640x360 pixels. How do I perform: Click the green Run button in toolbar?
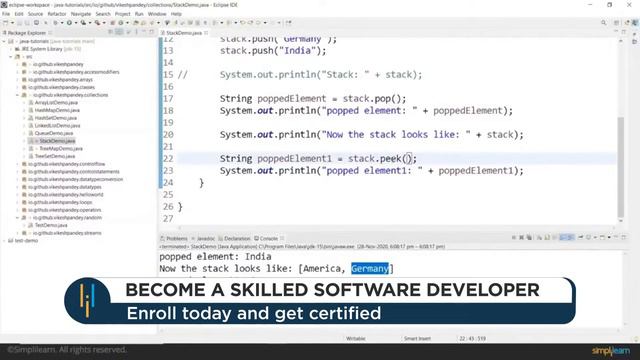tap(69, 23)
